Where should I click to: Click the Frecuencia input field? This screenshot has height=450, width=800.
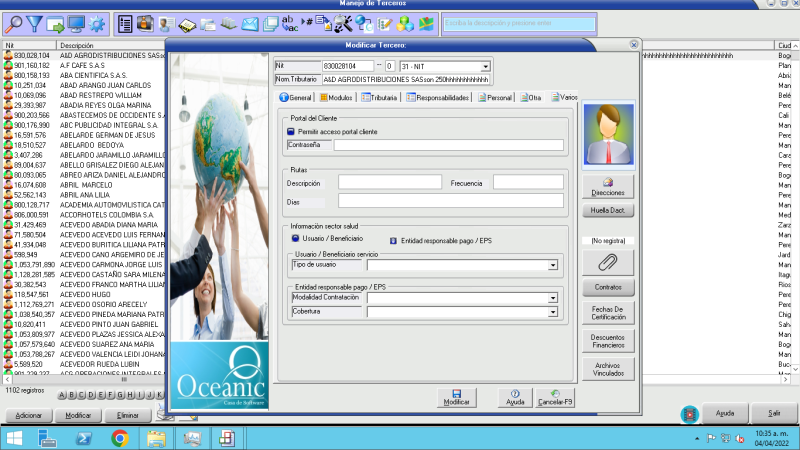click(528, 183)
